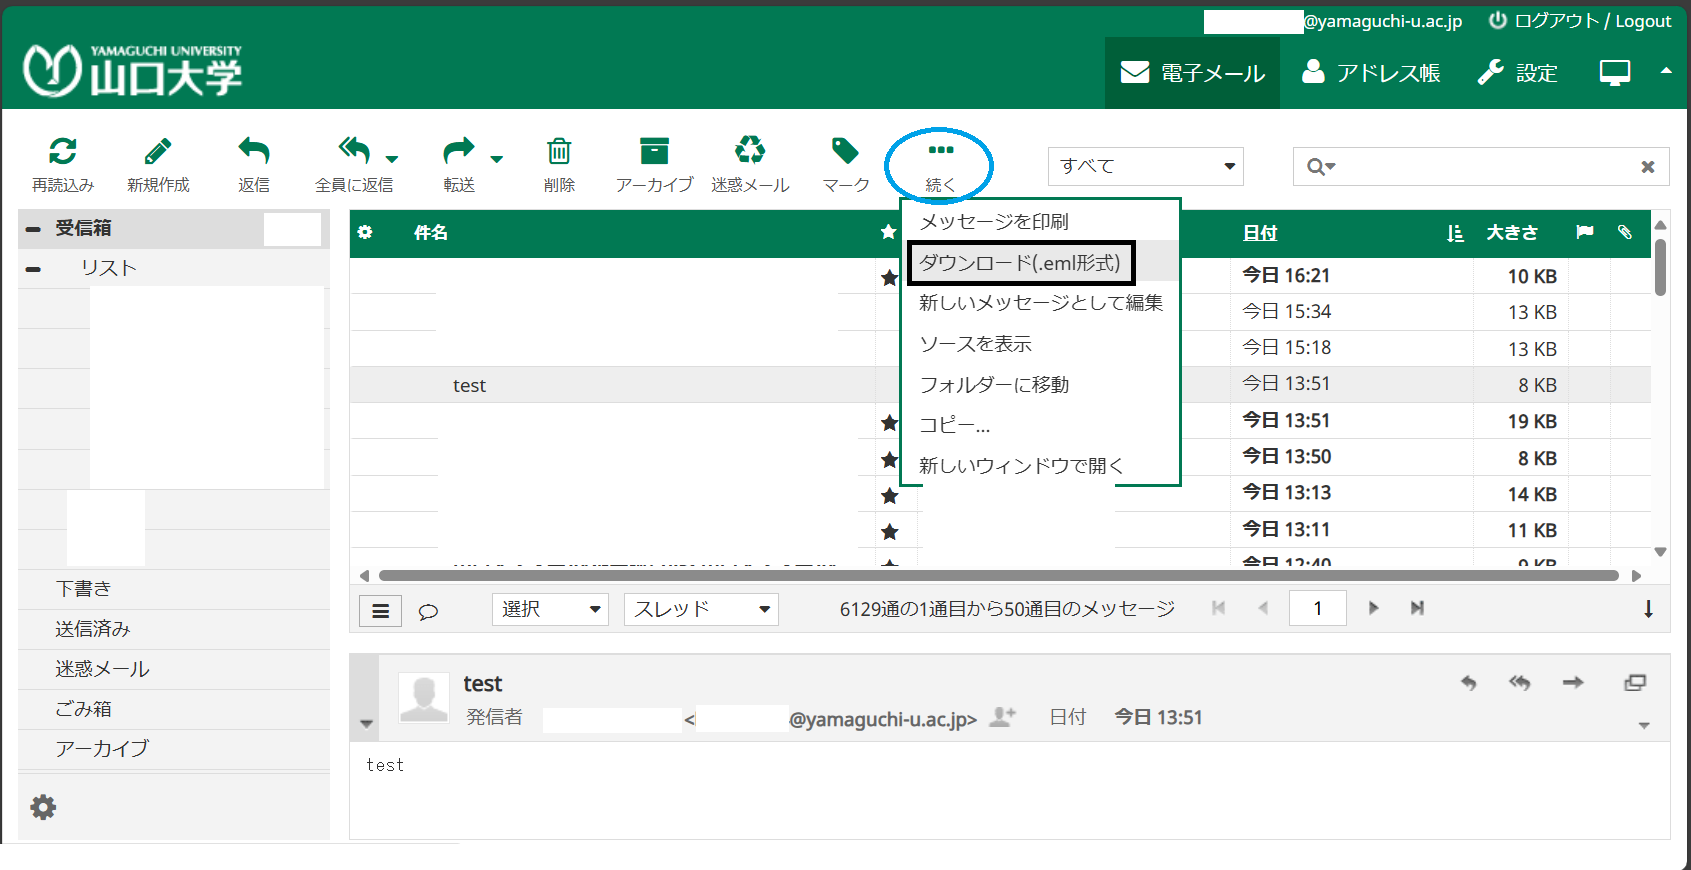1691x870 pixels.
Task: Click the sort order icon beside 日付
Action: [1455, 233]
